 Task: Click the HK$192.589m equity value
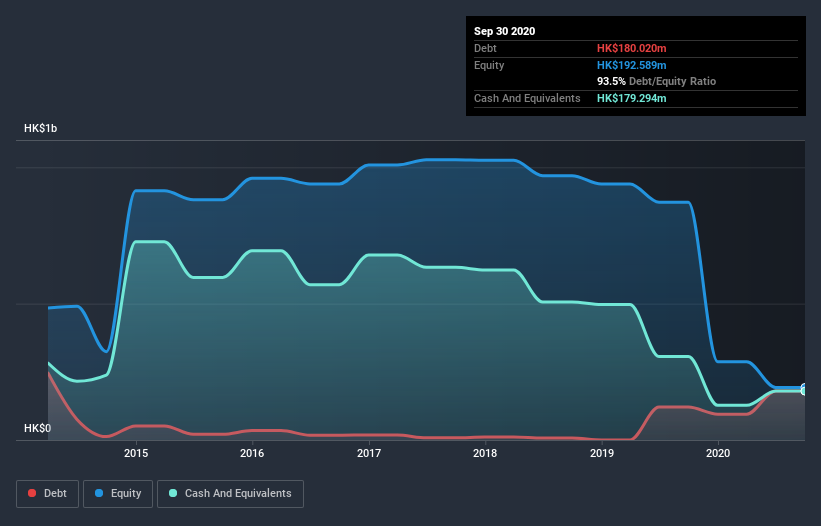click(x=631, y=65)
